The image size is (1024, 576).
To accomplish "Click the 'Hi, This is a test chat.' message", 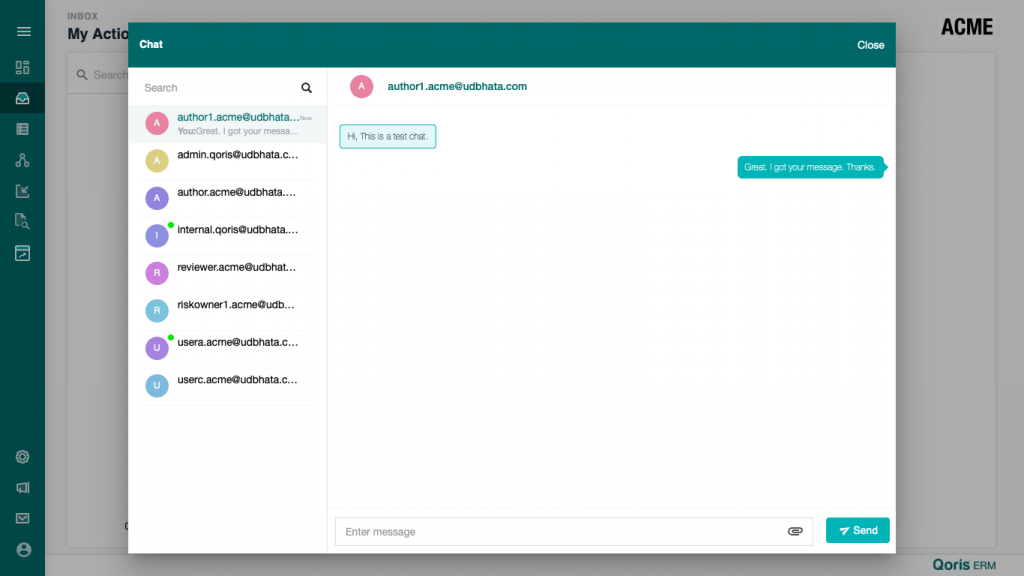I will tap(387, 136).
